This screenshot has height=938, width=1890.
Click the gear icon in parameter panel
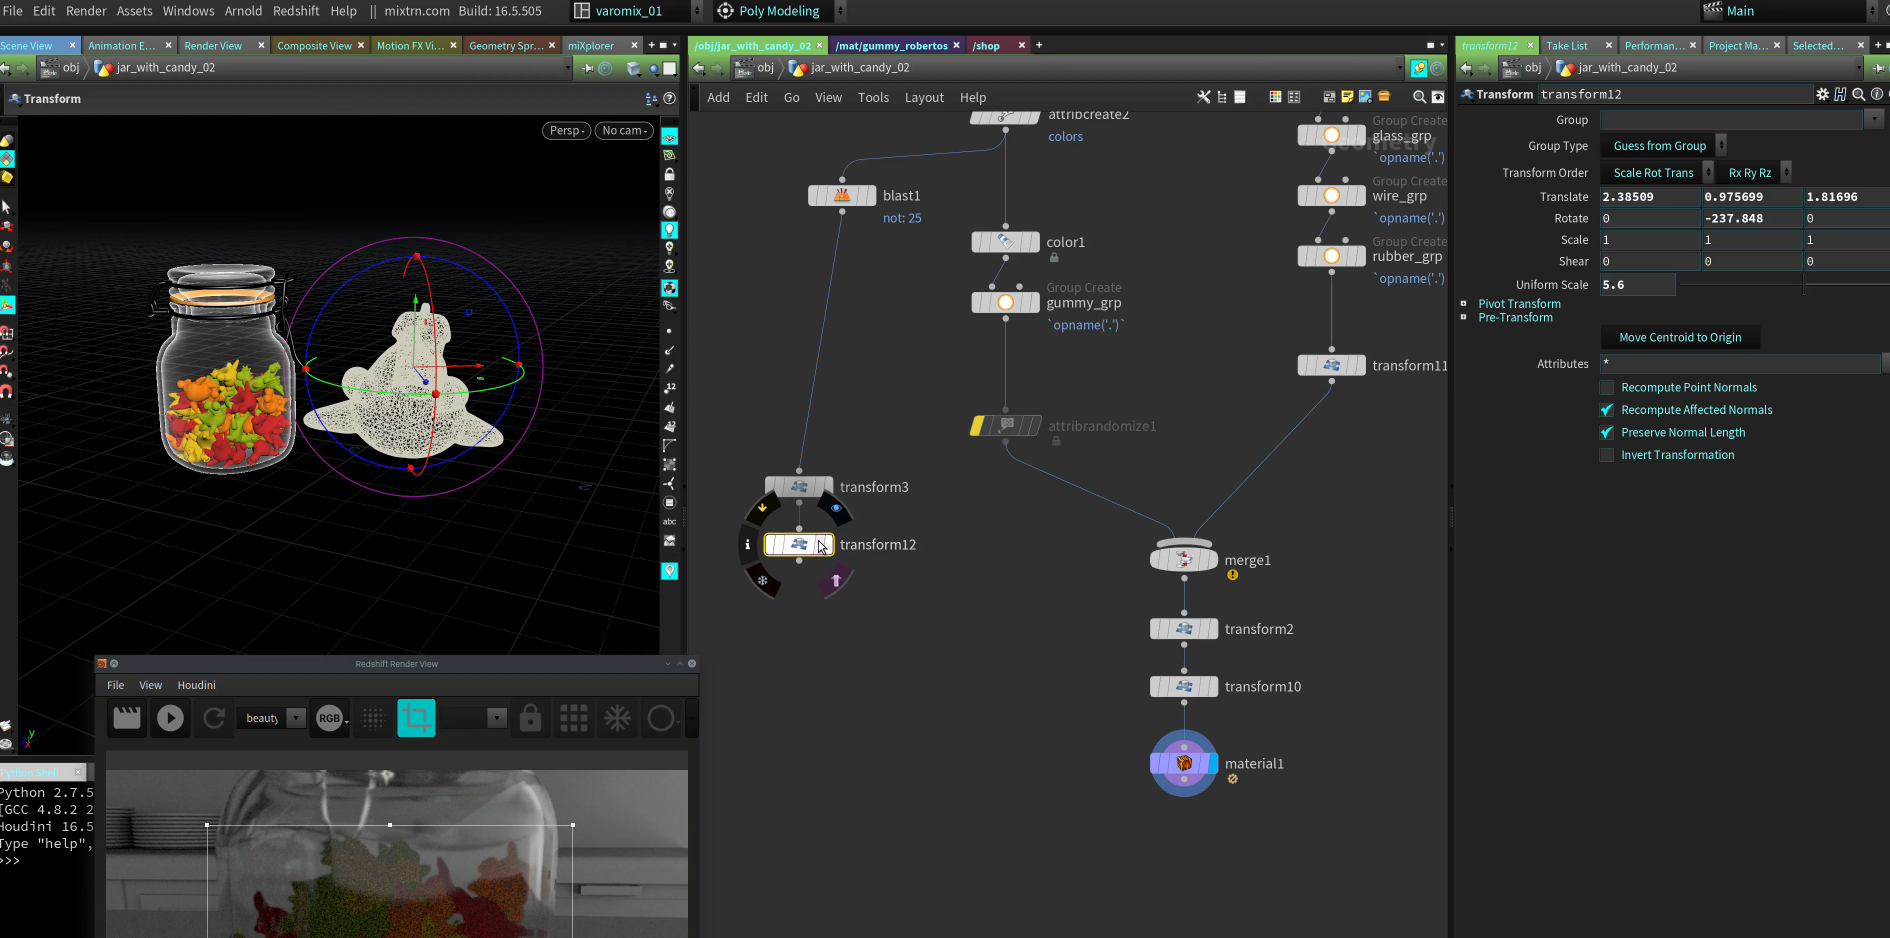pyautogui.click(x=1822, y=94)
